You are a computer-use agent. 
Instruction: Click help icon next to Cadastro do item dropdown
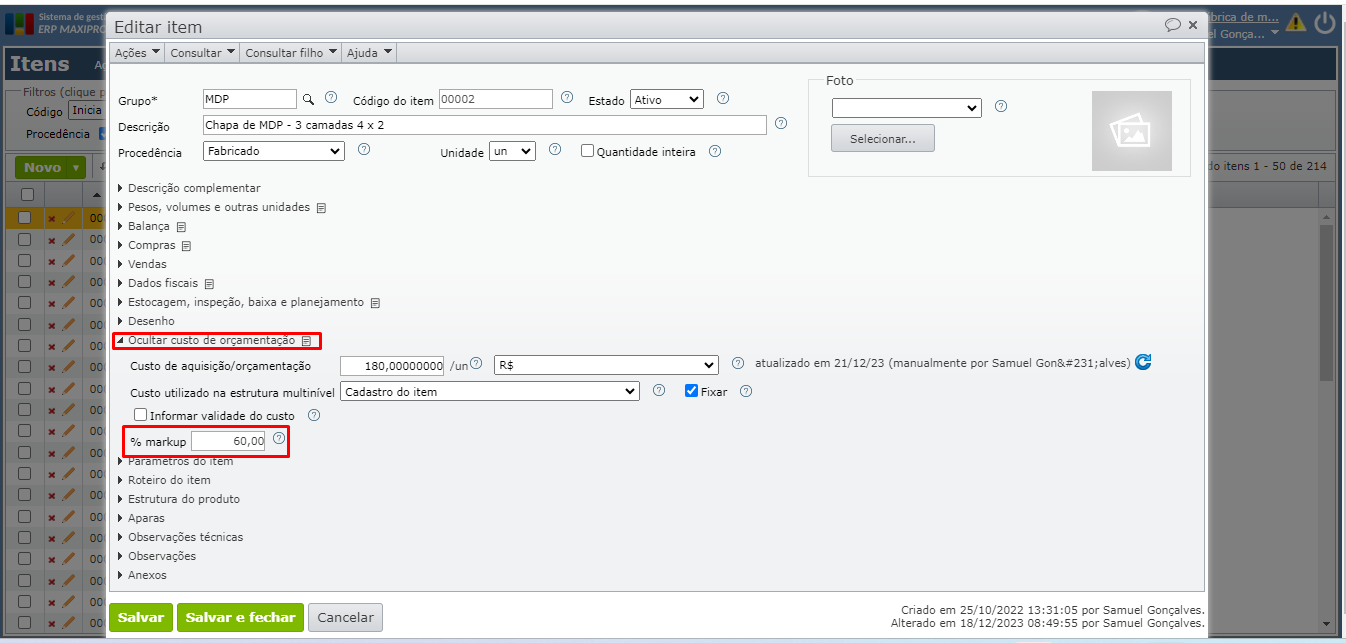click(658, 390)
